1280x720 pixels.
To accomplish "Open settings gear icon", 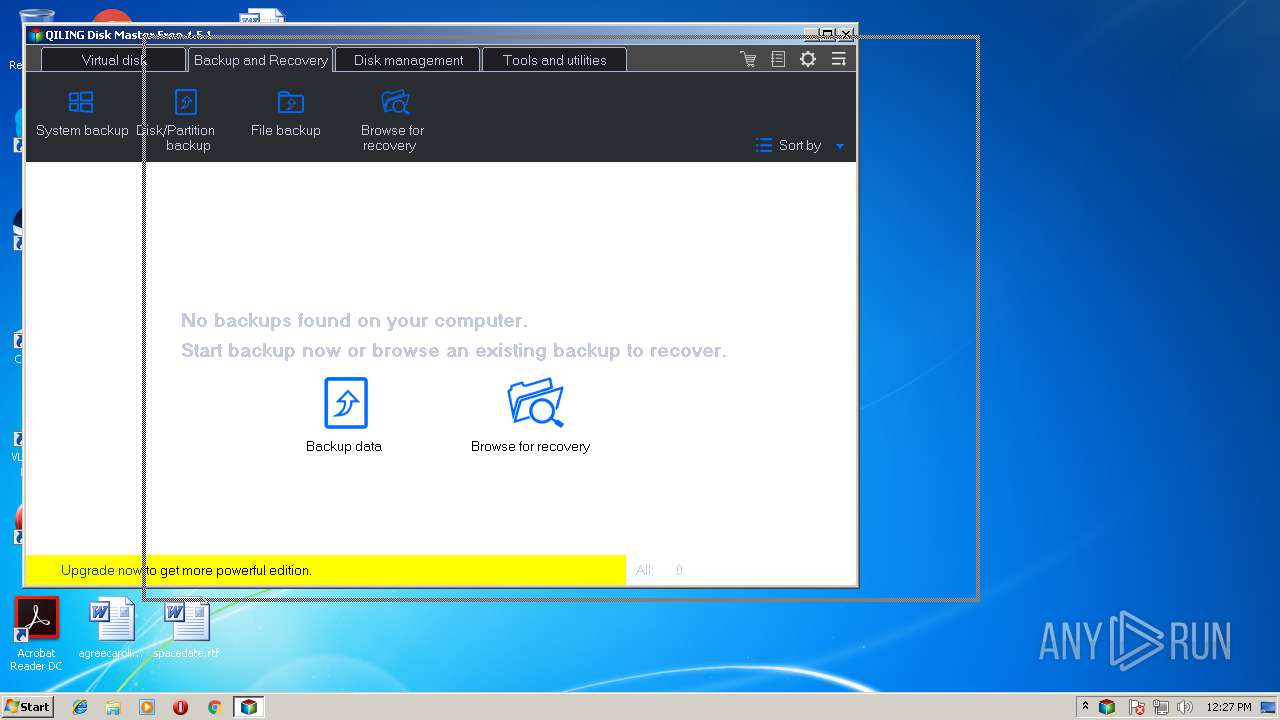I will click(x=808, y=59).
